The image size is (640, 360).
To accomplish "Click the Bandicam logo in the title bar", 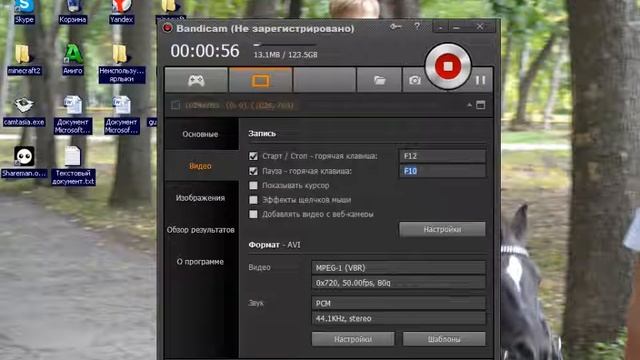I will [x=167, y=28].
